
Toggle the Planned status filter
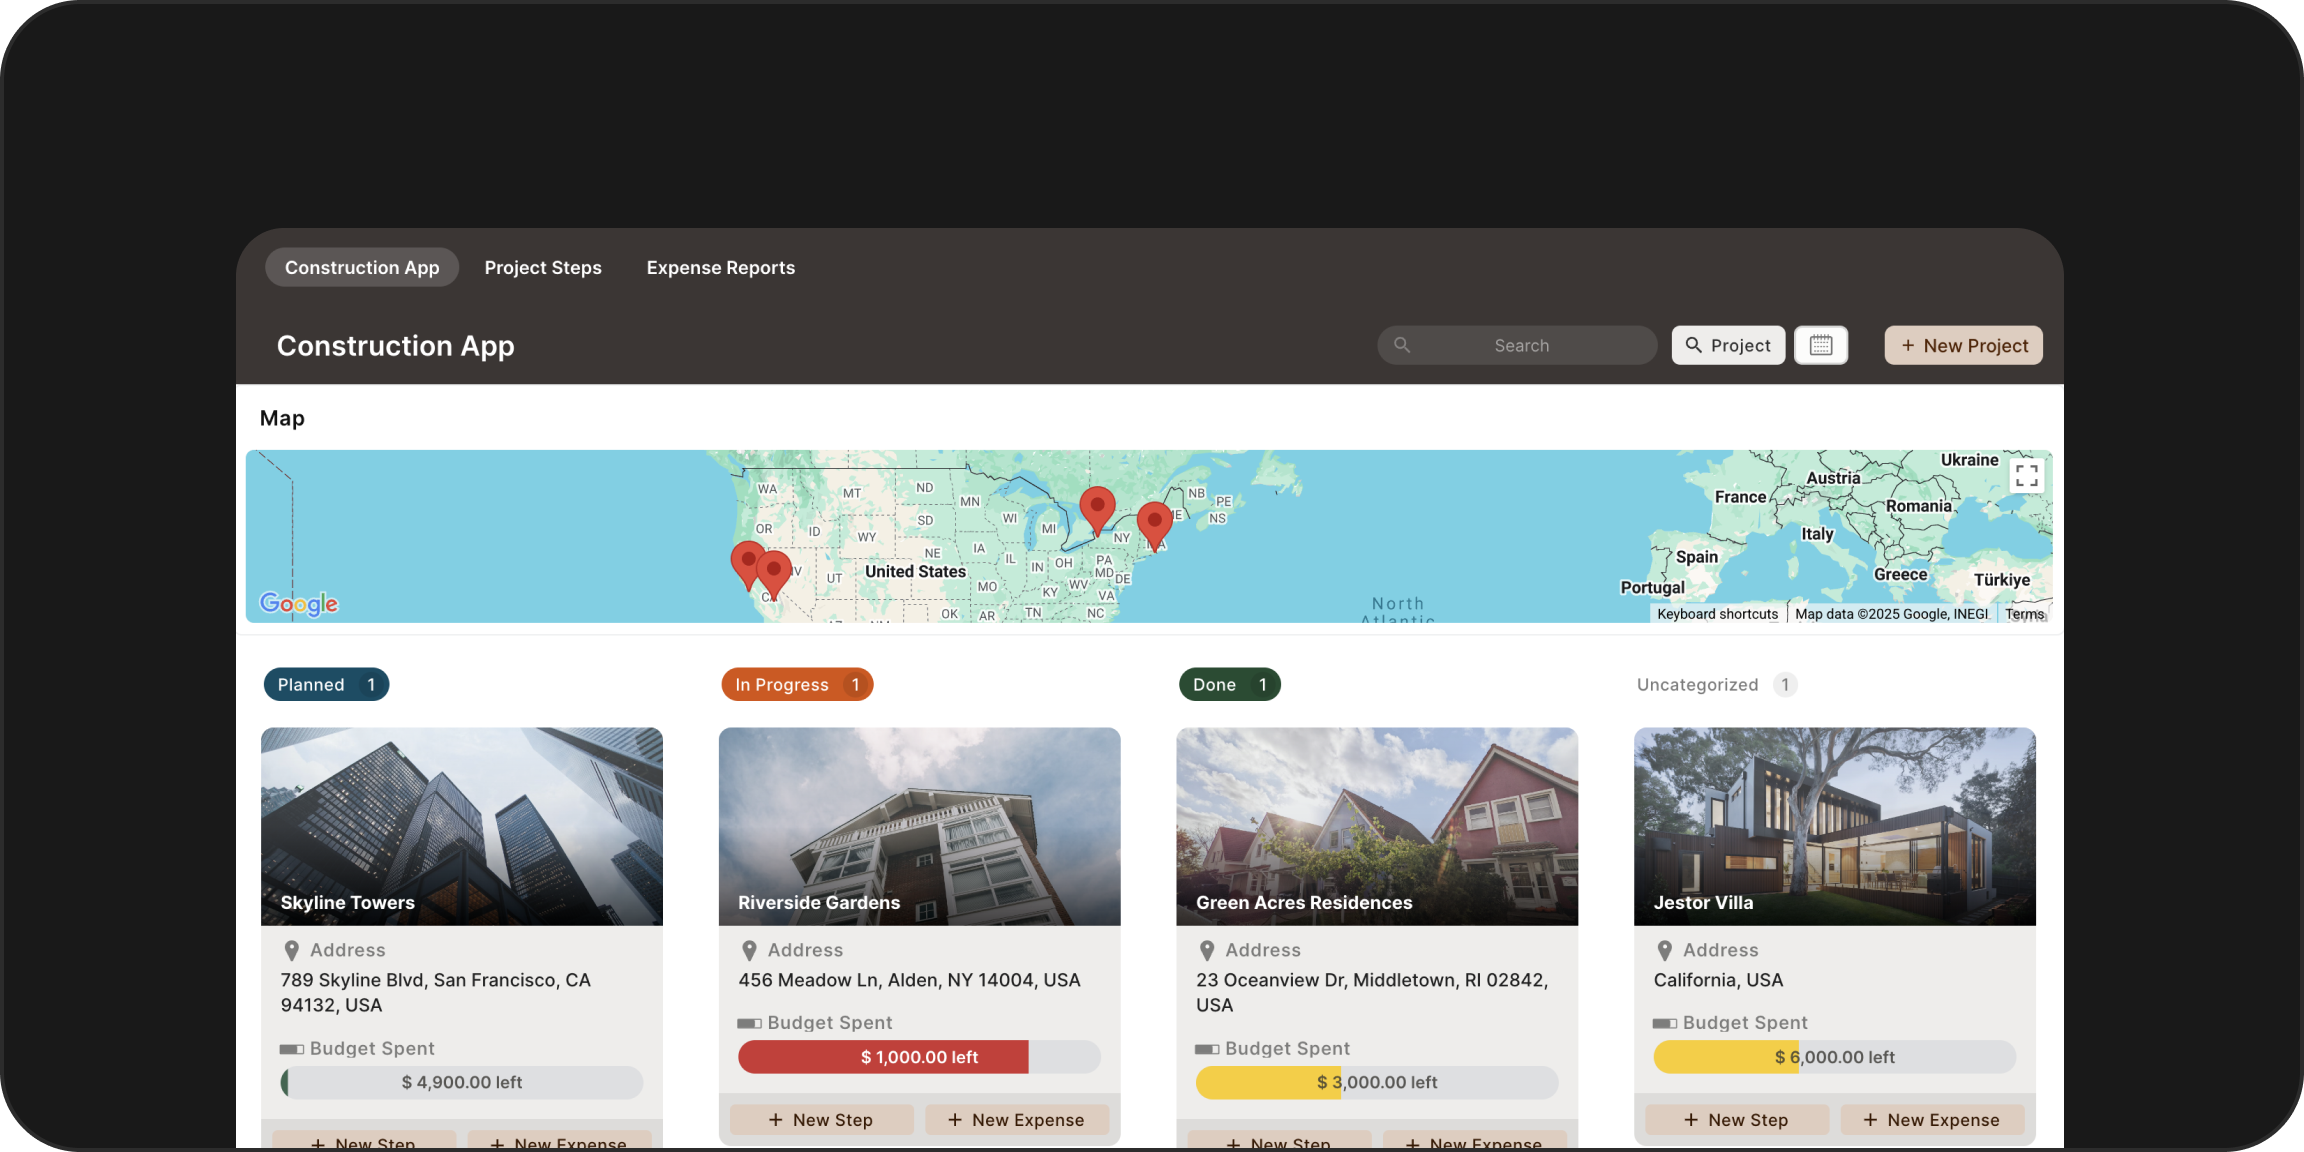[x=326, y=684]
